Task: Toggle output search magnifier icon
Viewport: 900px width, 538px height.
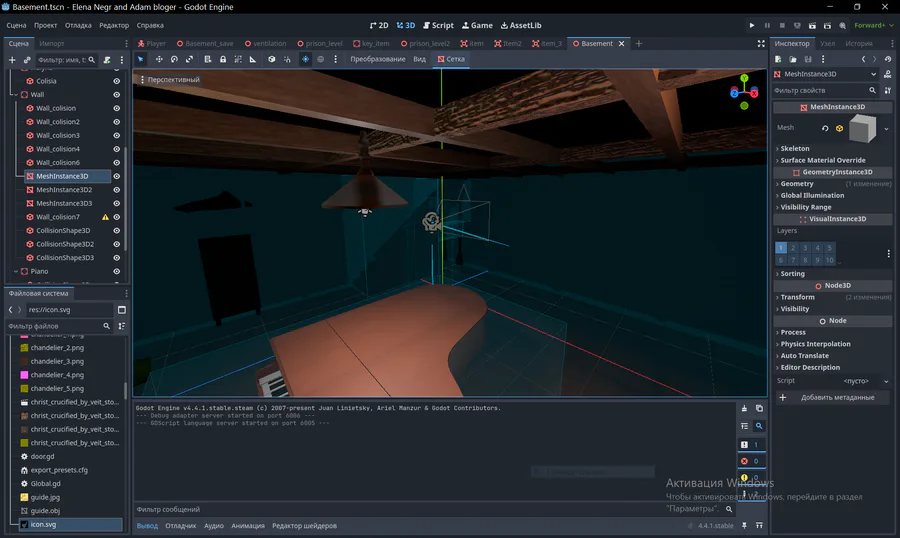Action: click(759, 426)
